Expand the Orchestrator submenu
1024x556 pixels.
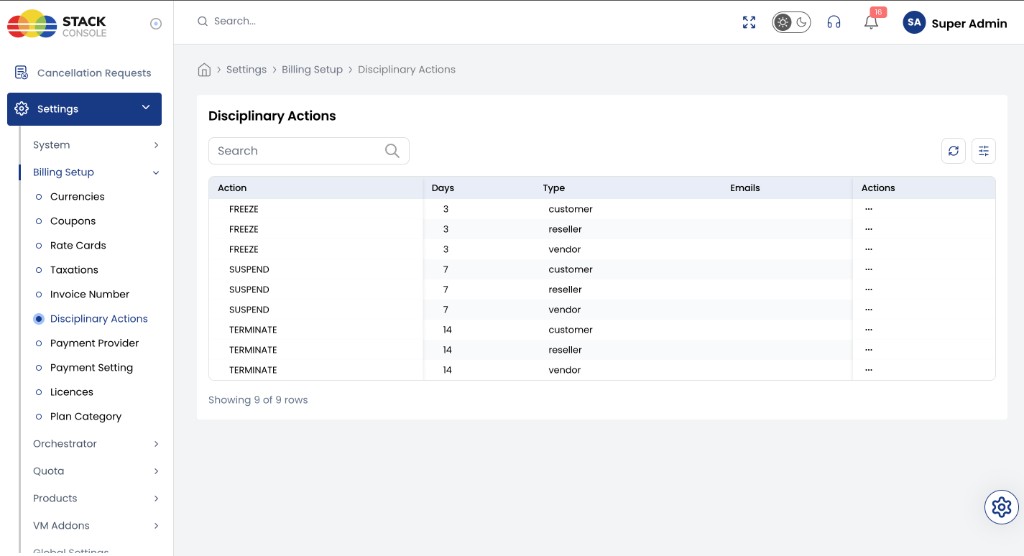point(96,444)
